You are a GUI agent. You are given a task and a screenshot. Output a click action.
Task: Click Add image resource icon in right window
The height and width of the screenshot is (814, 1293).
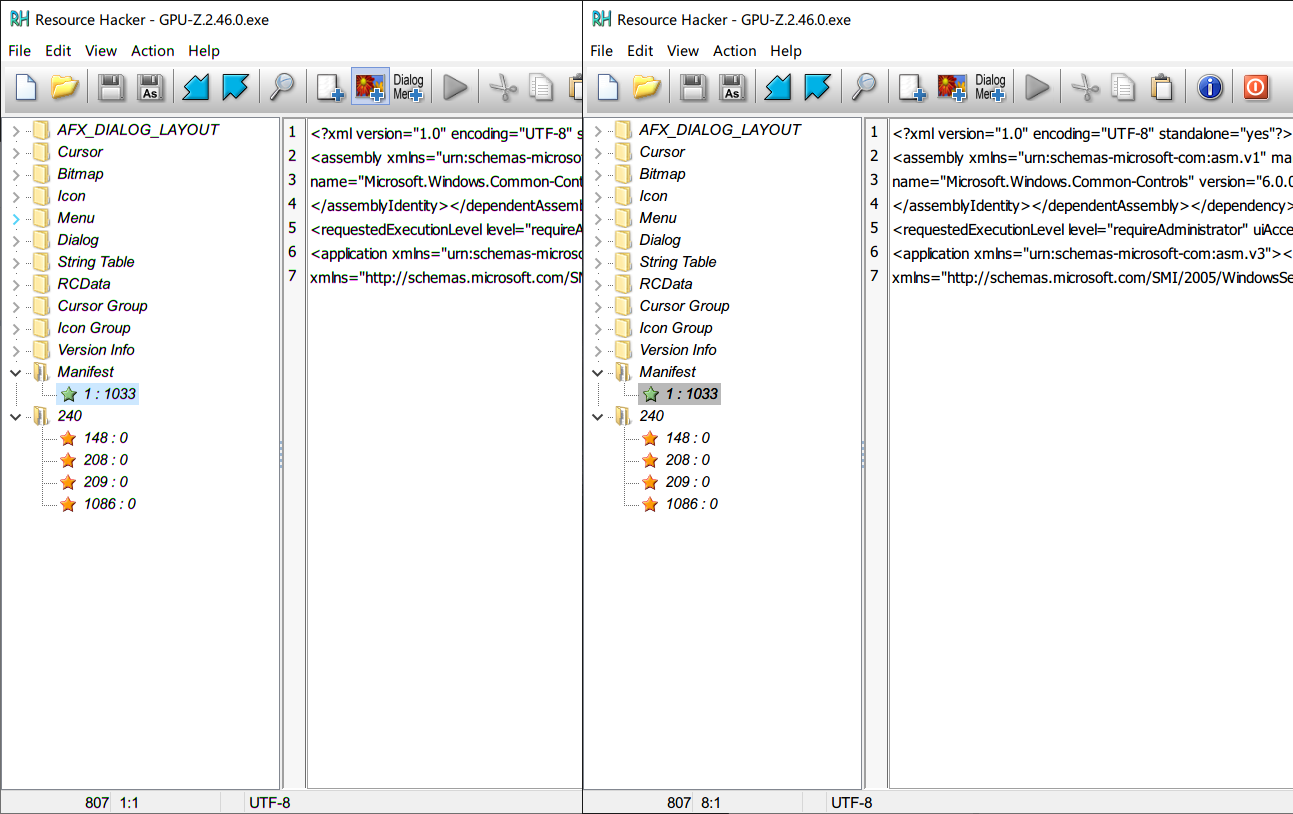(952, 87)
